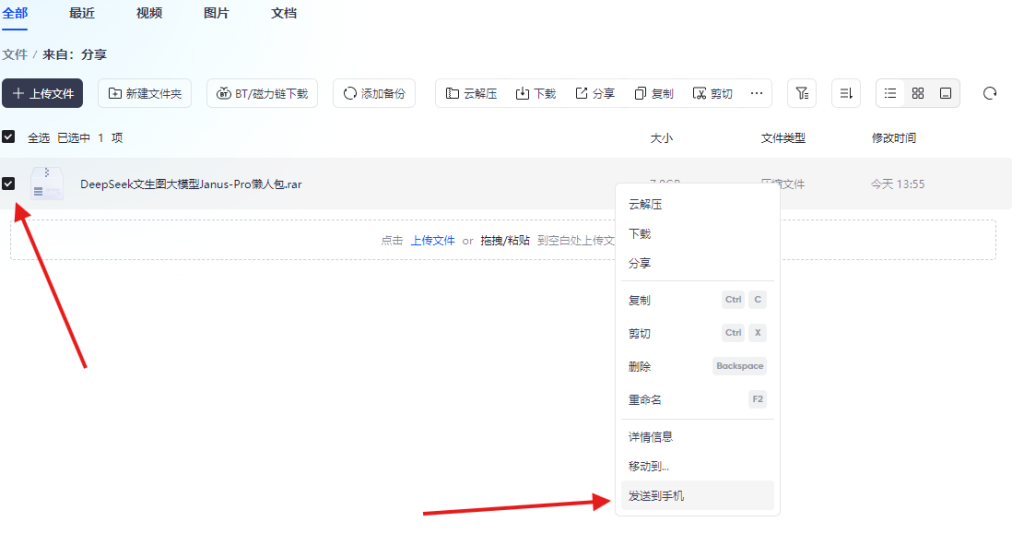Click 下载 in the toolbar
Viewport: 1024px width, 534px height.
click(x=536, y=94)
